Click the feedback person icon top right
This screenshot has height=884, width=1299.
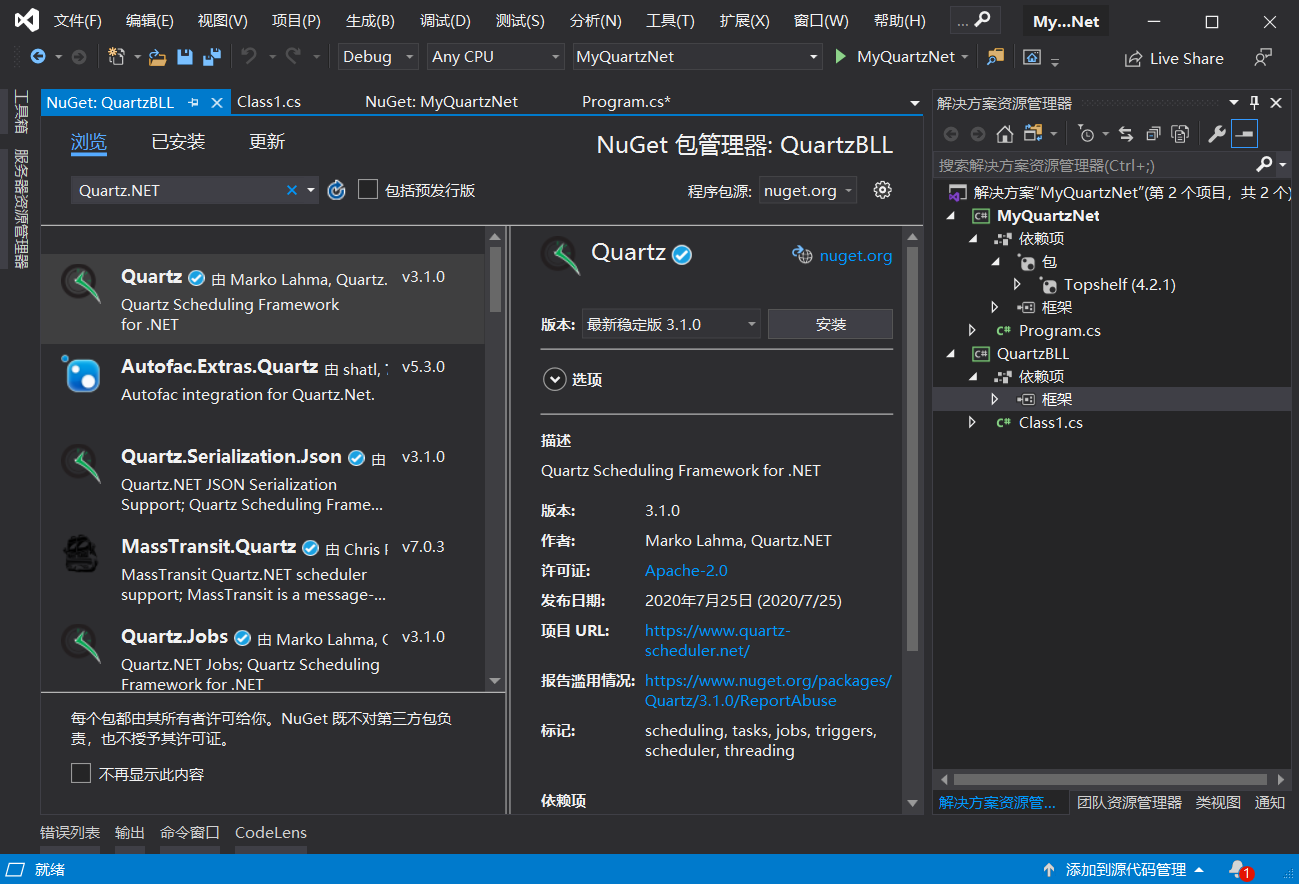tap(1264, 57)
